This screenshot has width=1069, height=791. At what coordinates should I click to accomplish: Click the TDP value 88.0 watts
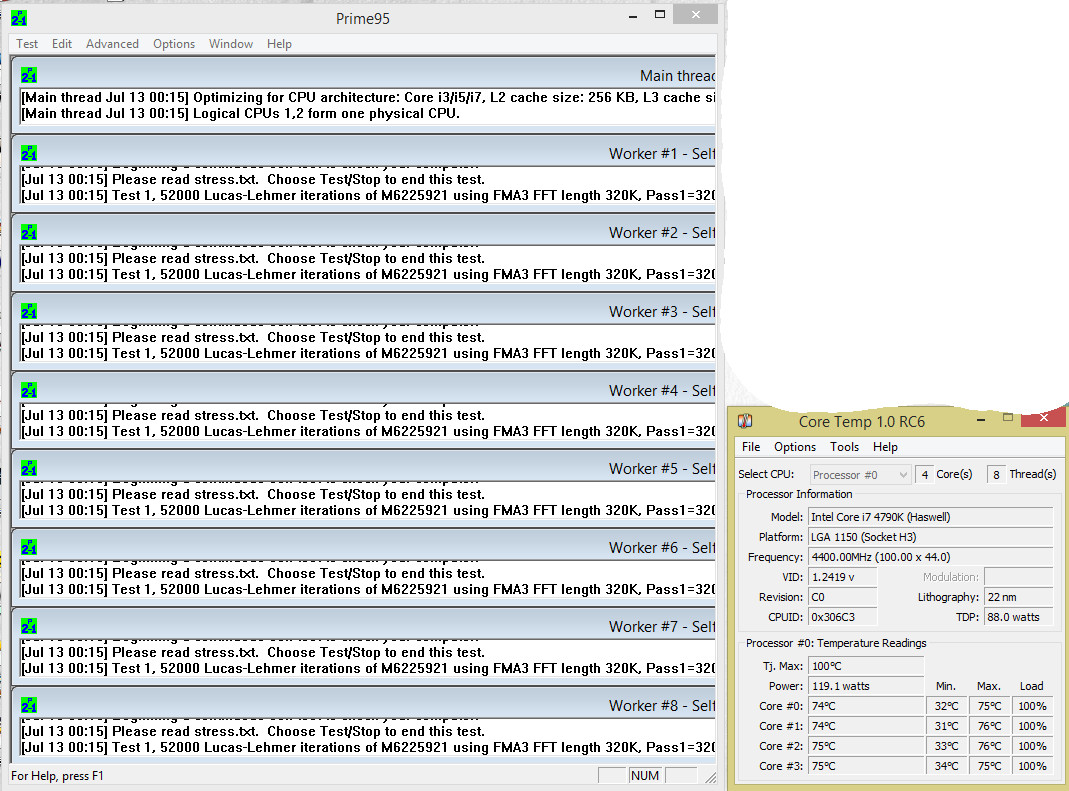click(1019, 617)
